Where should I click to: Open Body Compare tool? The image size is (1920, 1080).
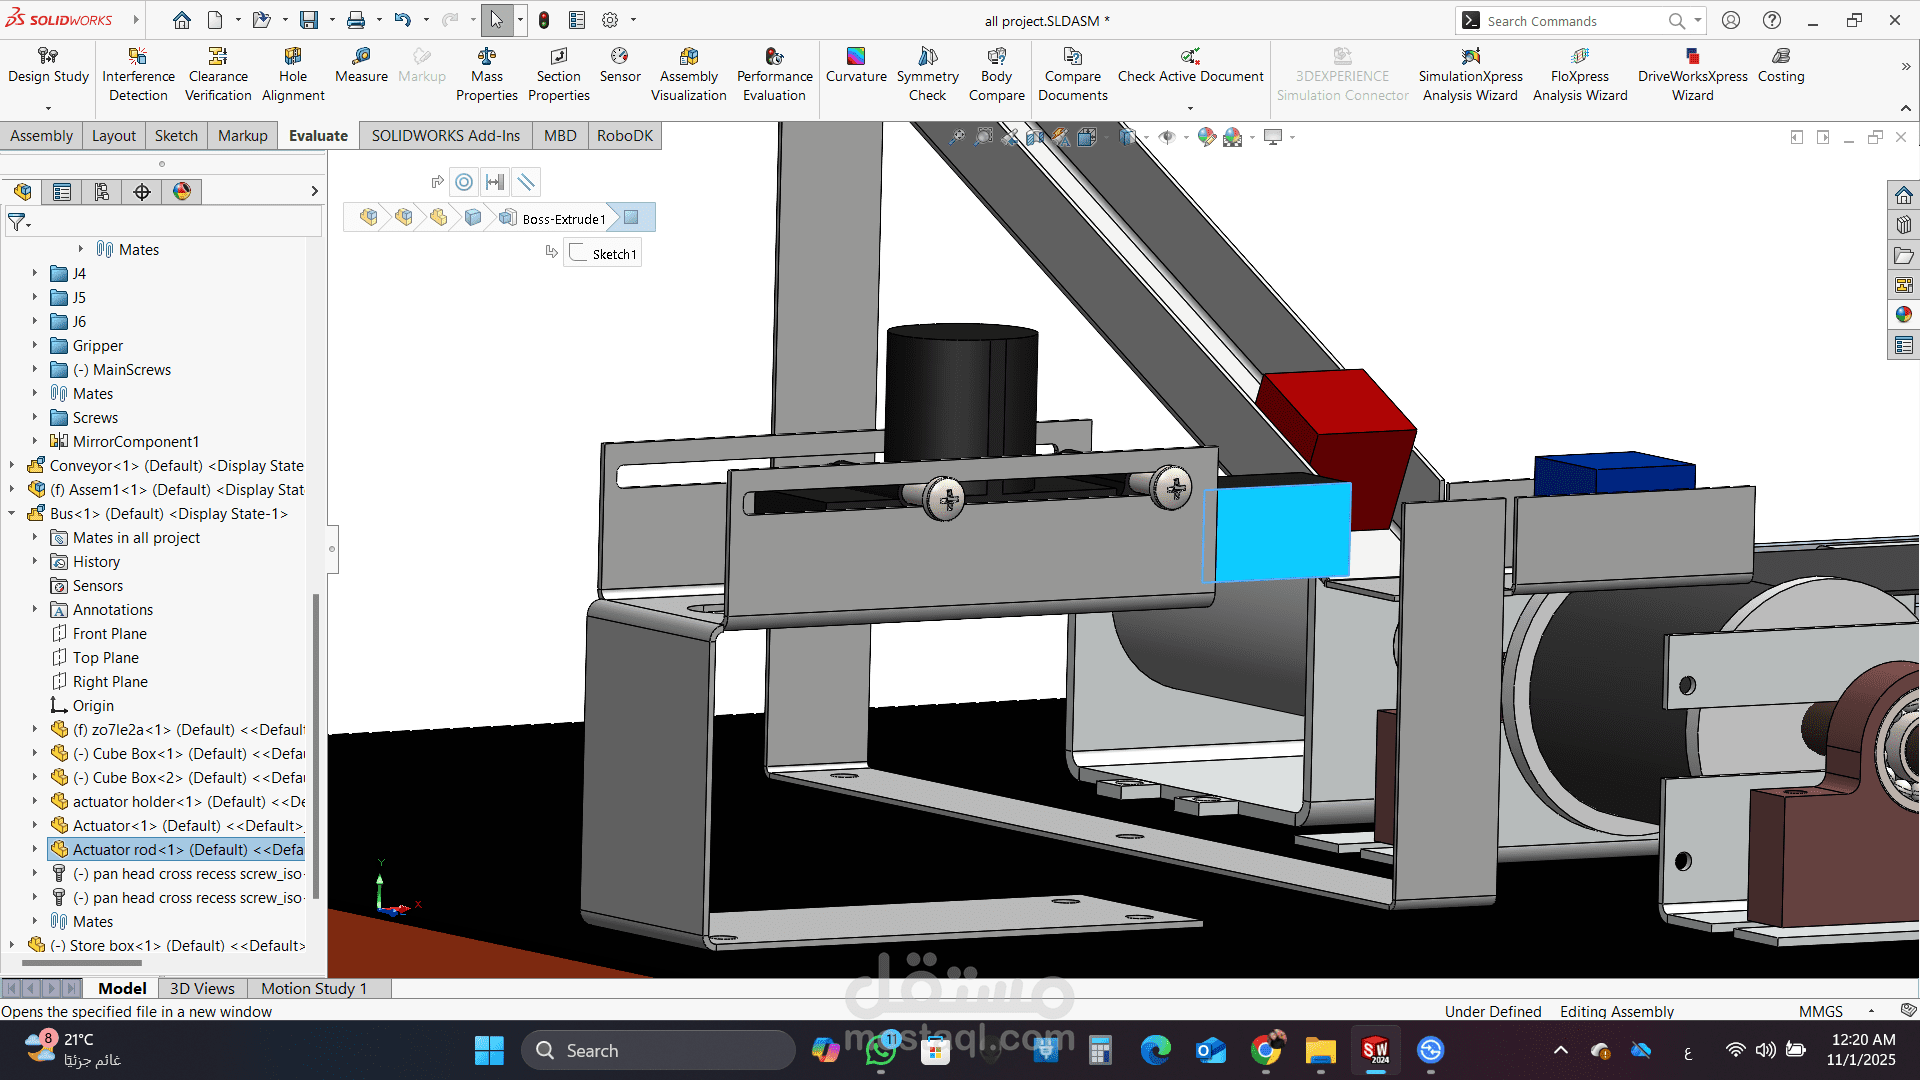click(996, 74)
